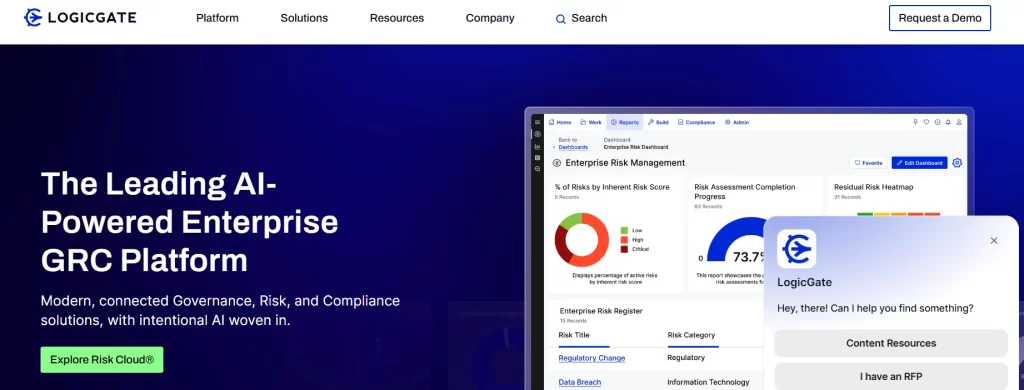Click the notification bell icon in dashboard
The width and height of the screenshot is (1024, 390).
(x=948, y=122)
